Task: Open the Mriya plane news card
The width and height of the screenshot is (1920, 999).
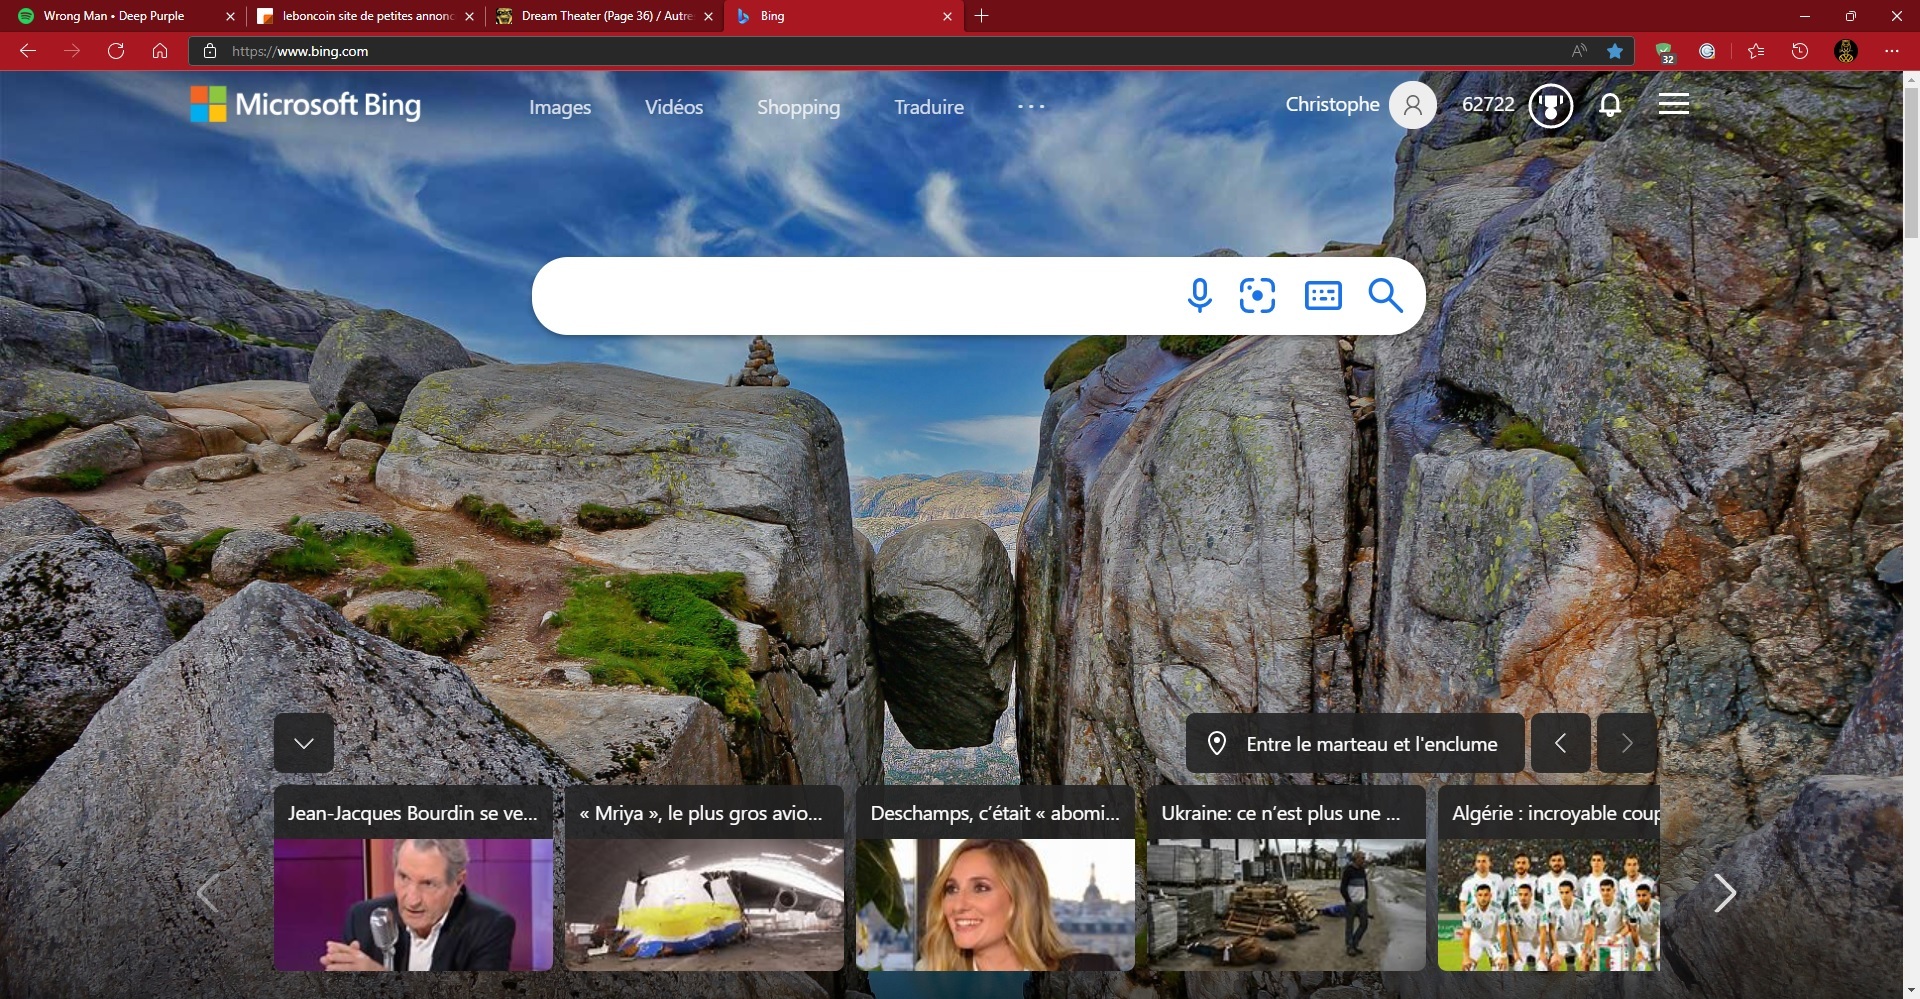Action: click(x=704, y=878)
